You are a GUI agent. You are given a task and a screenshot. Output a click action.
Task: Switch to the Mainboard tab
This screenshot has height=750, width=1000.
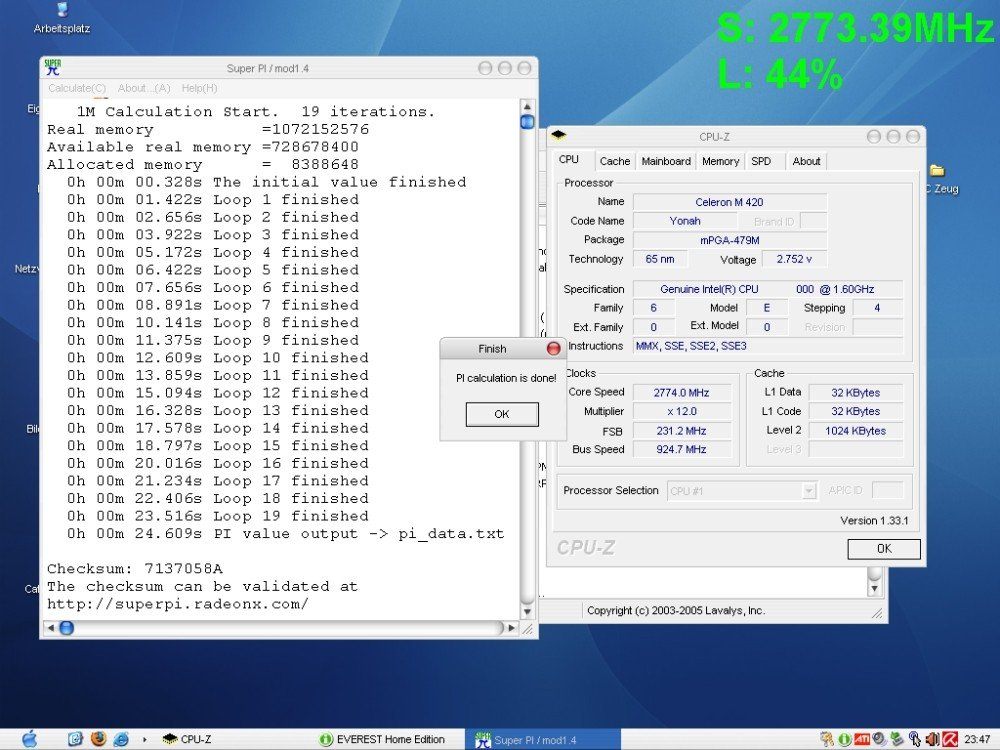(666, 161)
